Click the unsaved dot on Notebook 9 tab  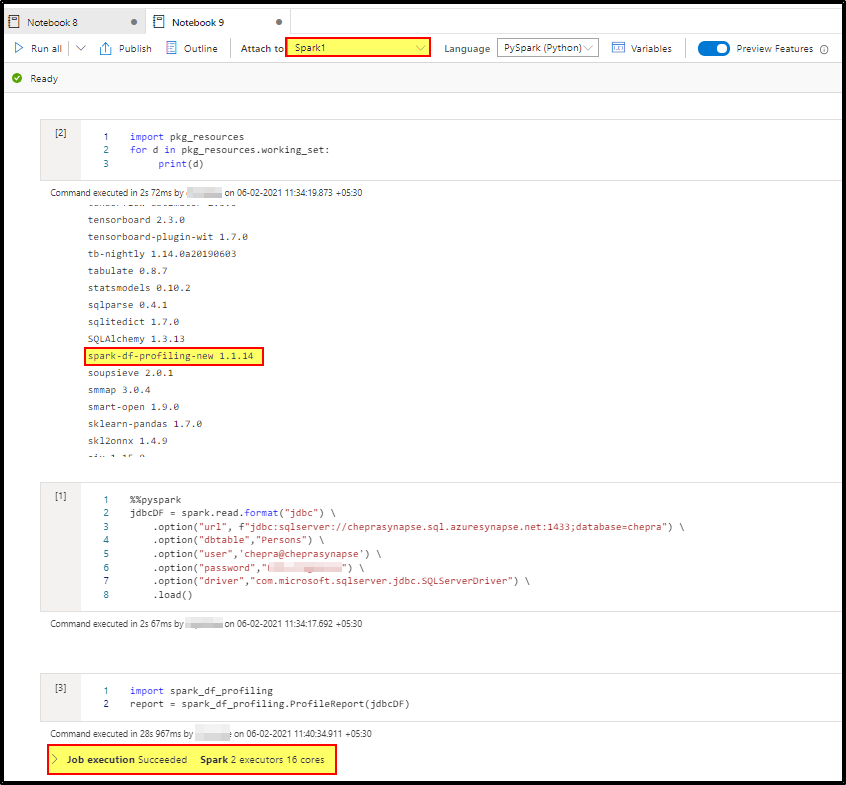pyautogui.click(x=279, y=22)
